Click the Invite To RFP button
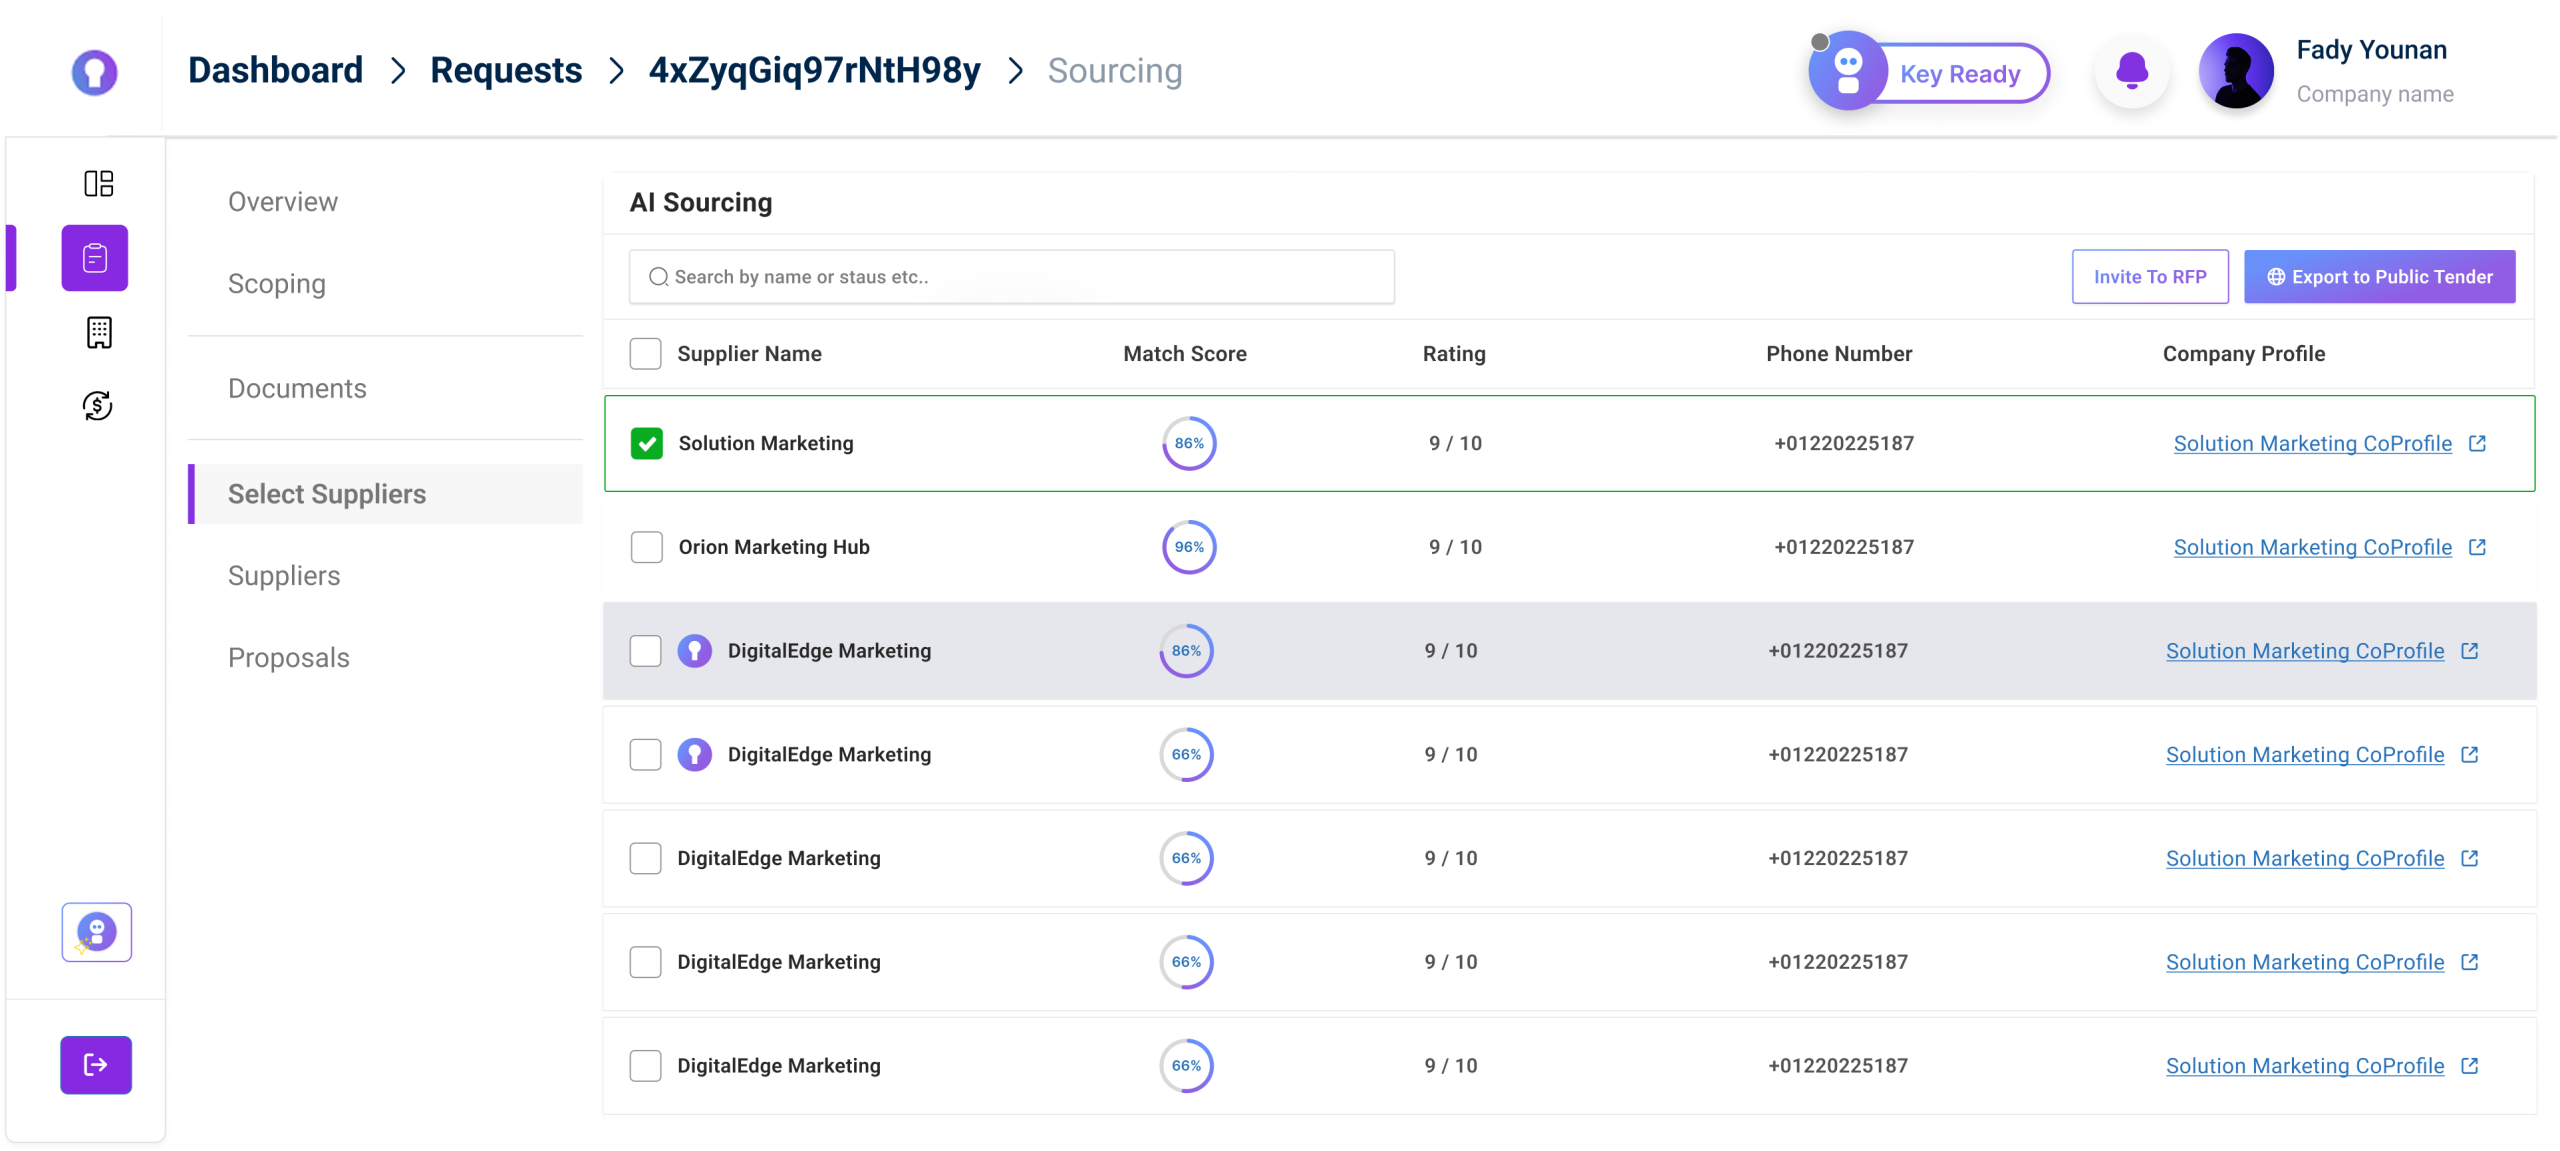This screenshot has height=1151, width=2560. pyautogui.click(x=2150, y=277)
